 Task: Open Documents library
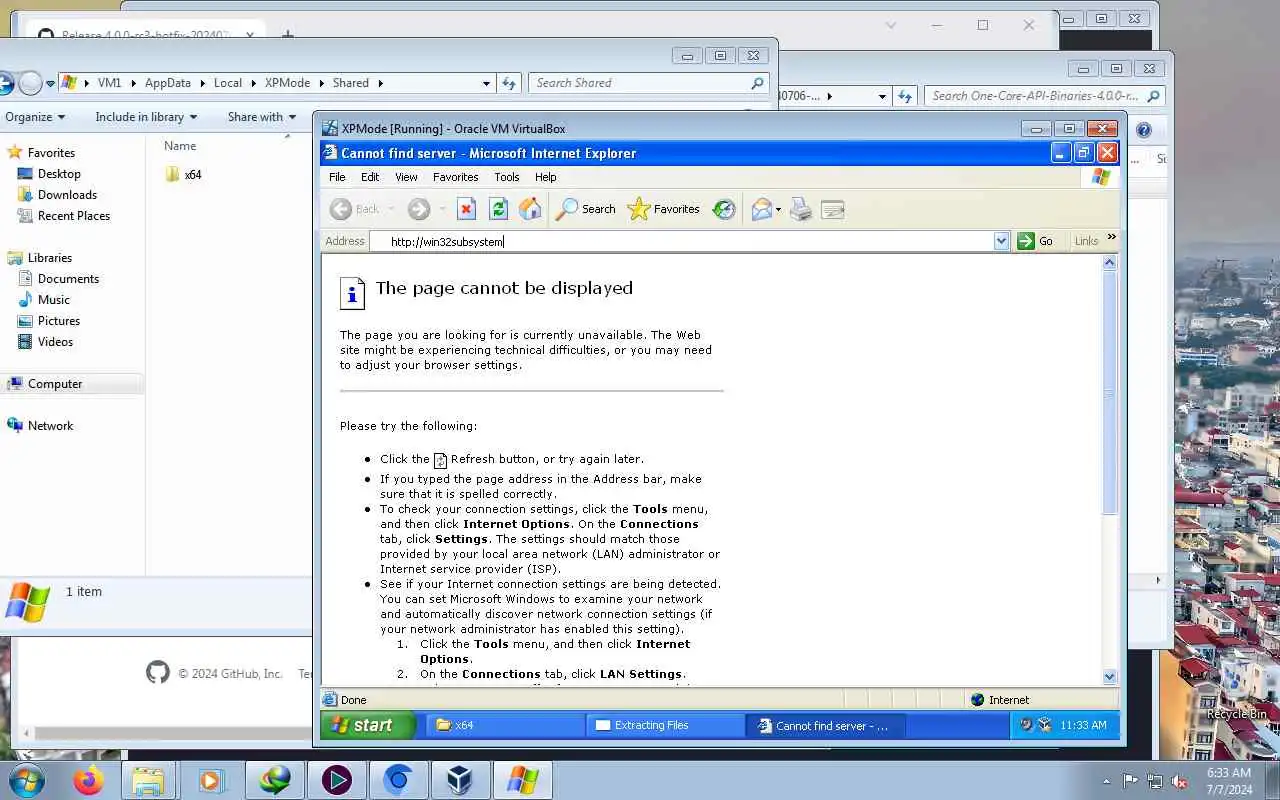click(68, 279)
